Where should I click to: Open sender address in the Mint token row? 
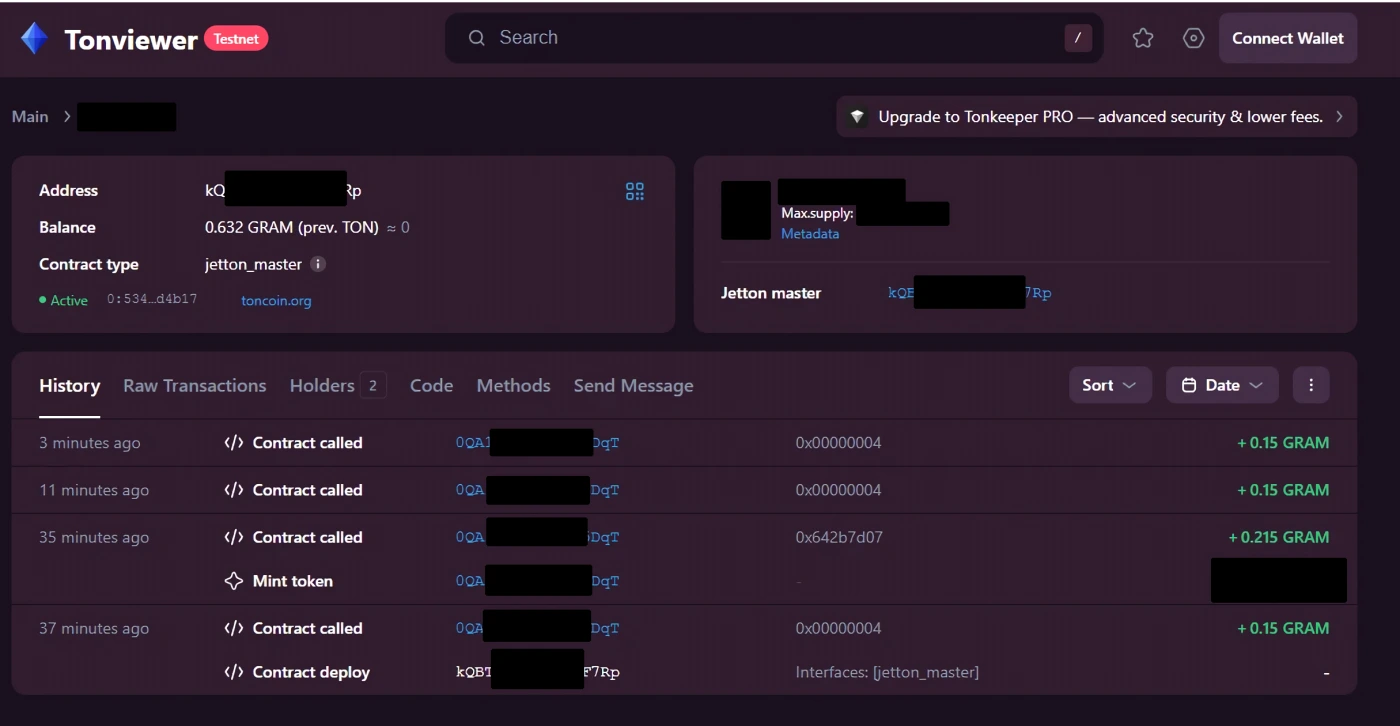(538, 581)
